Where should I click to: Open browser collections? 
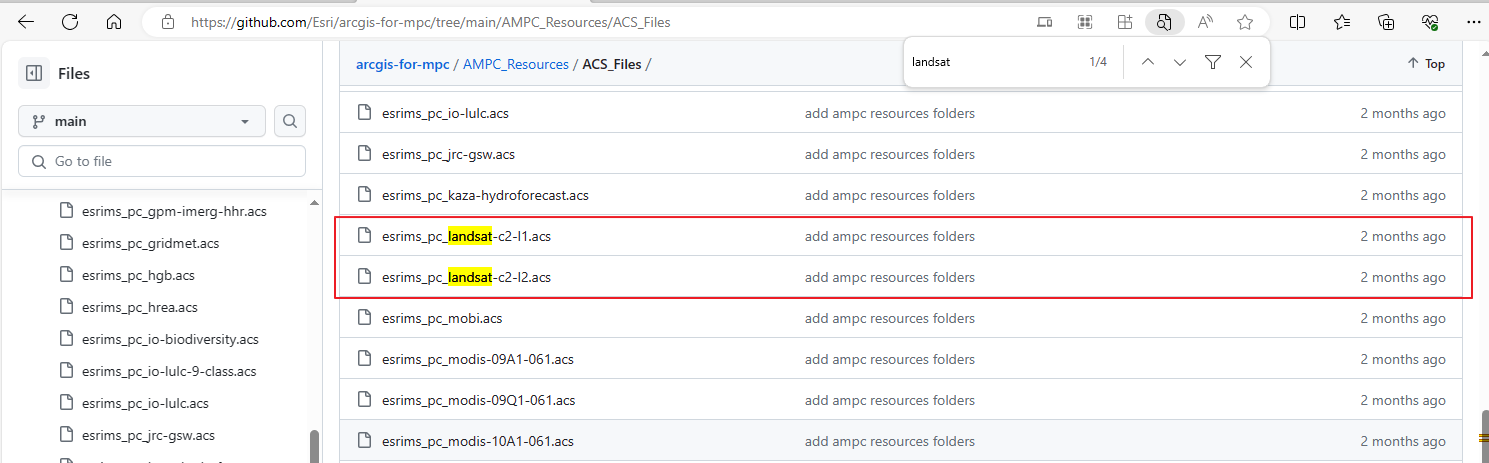[1386, 21]
